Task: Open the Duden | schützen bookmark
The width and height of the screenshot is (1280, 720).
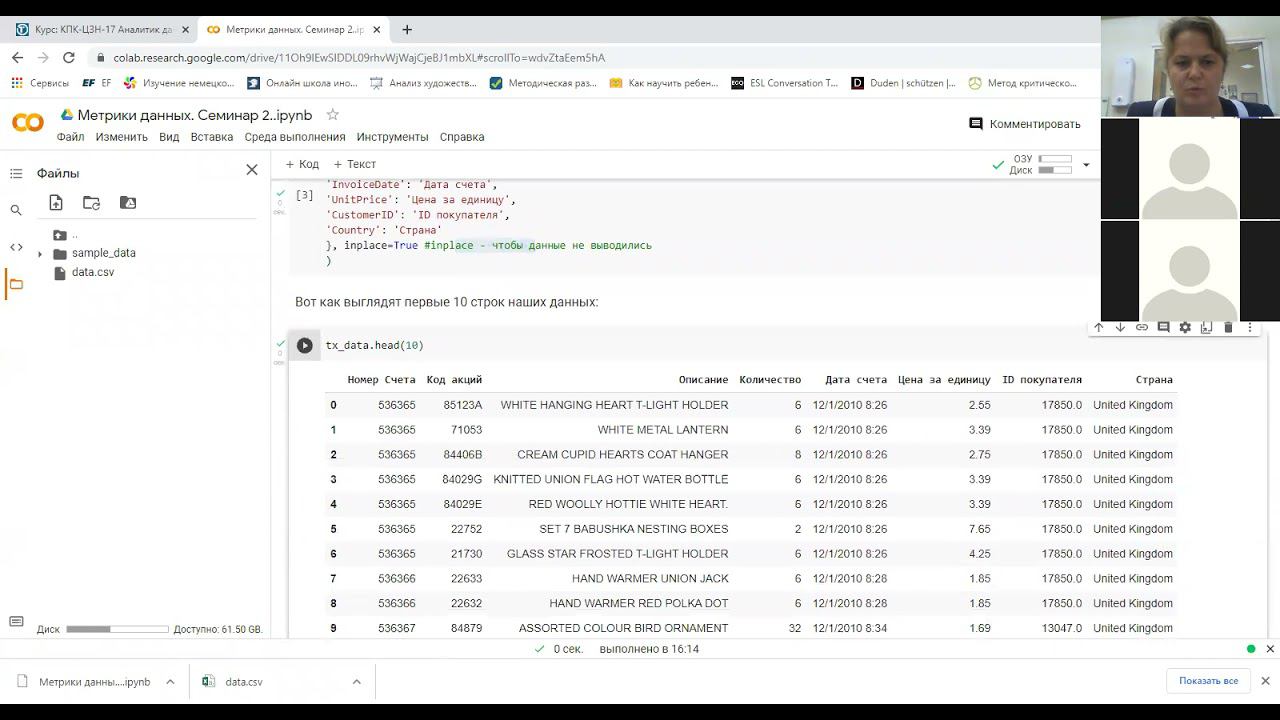Action: coord(903,83)
